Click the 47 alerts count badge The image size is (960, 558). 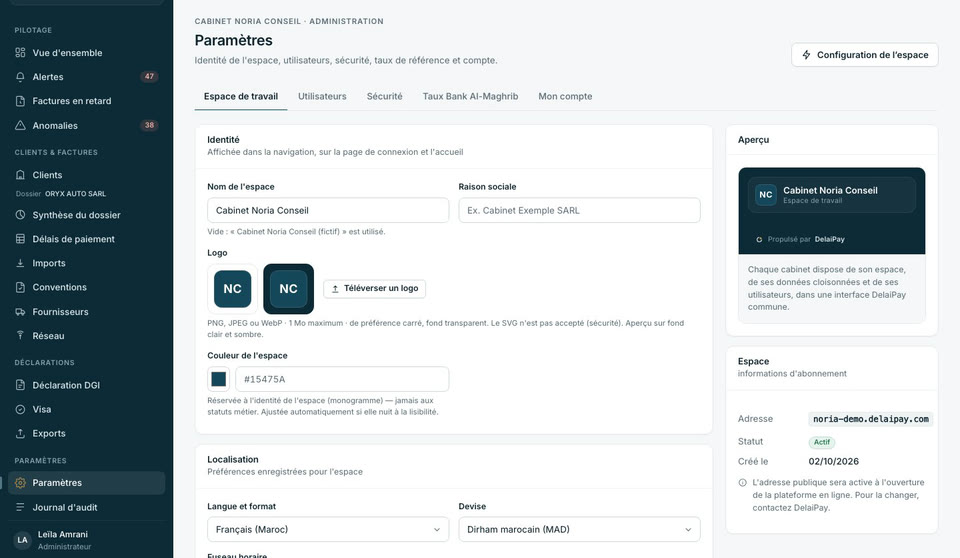pos(149,77)
